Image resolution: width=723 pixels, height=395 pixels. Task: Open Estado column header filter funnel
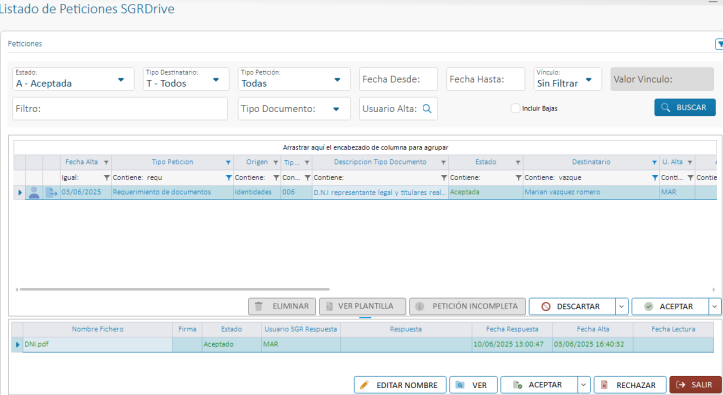(x=518, y=162)
